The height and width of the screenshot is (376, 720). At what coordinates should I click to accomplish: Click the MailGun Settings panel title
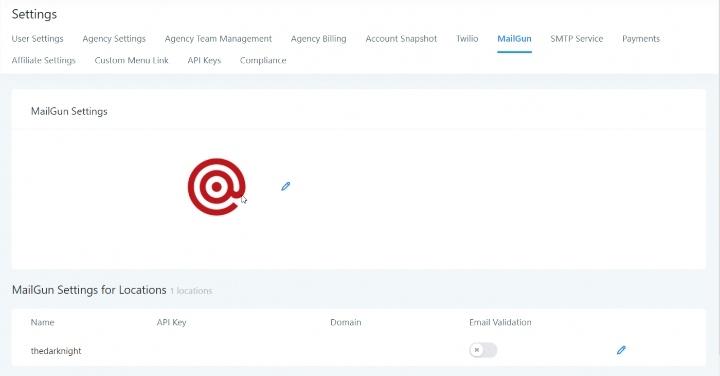tap(69, 111)
